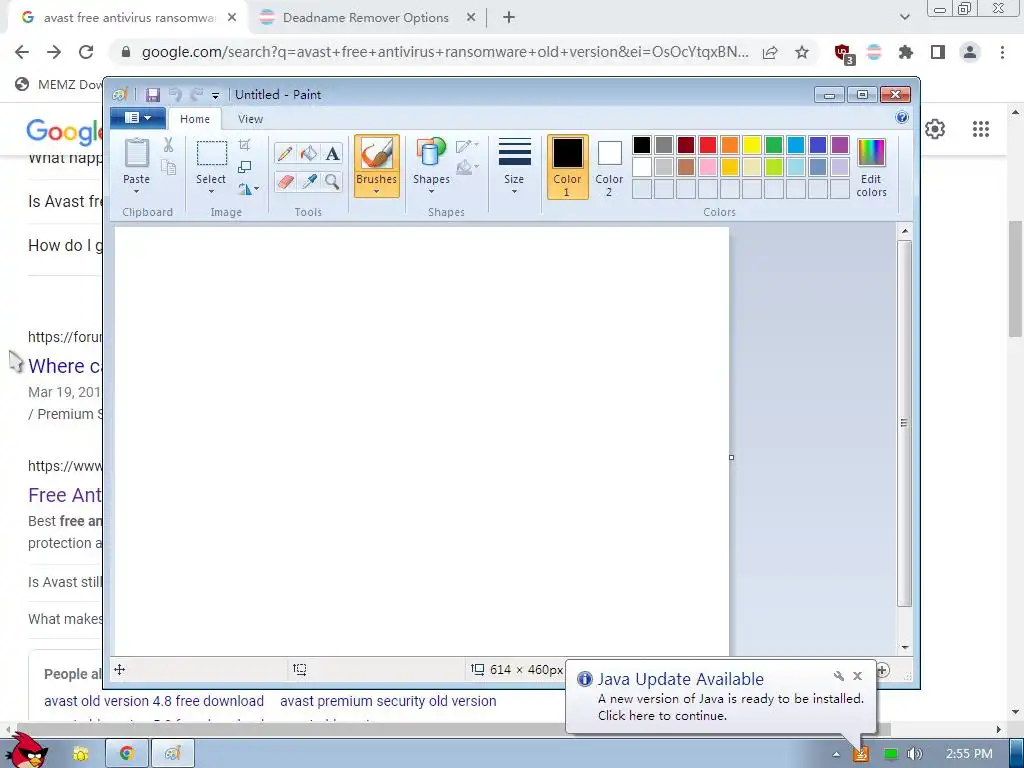Viewport: 1024px width, 768px height.
Task: Show hidden tray icons arrow
Action: [x=836, y=754]
